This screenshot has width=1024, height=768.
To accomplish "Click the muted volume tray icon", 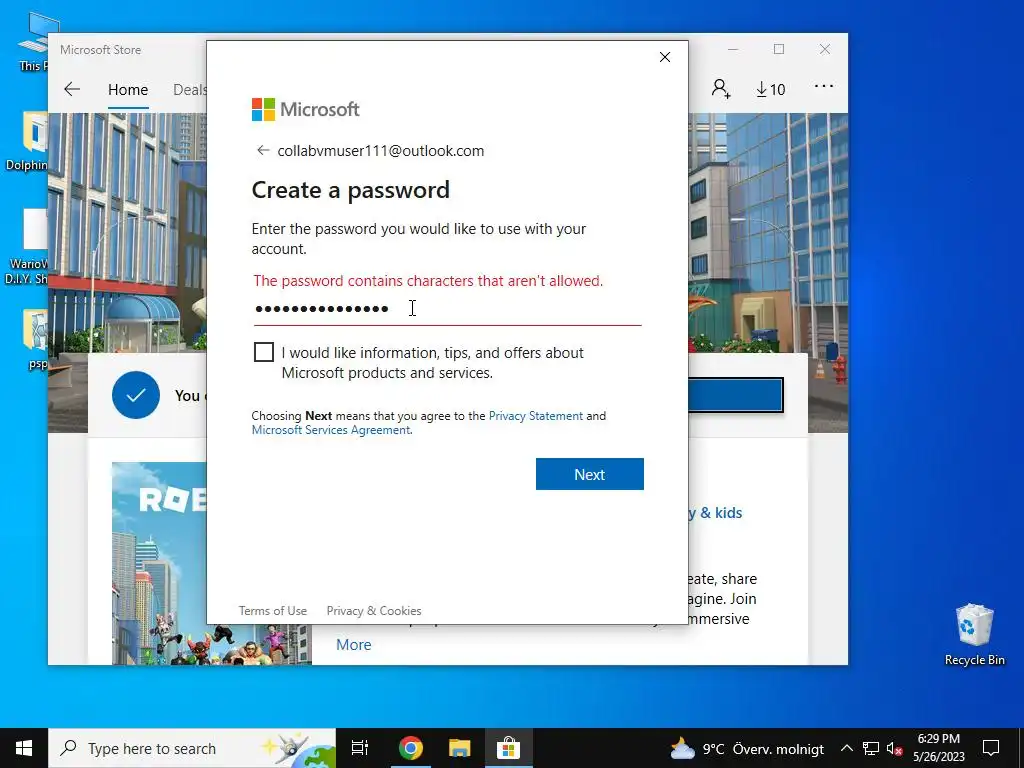I will [895, 748].
